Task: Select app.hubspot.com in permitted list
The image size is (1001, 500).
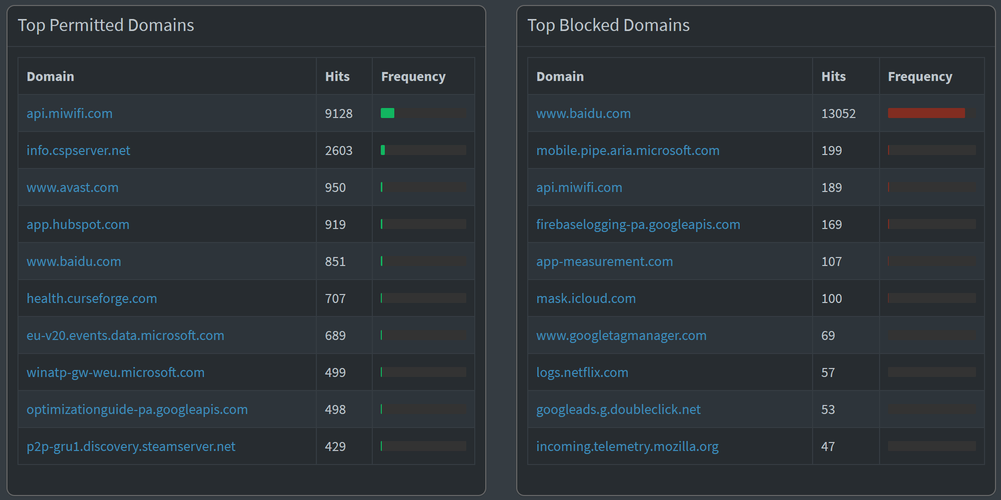Action: pos(78,225)
